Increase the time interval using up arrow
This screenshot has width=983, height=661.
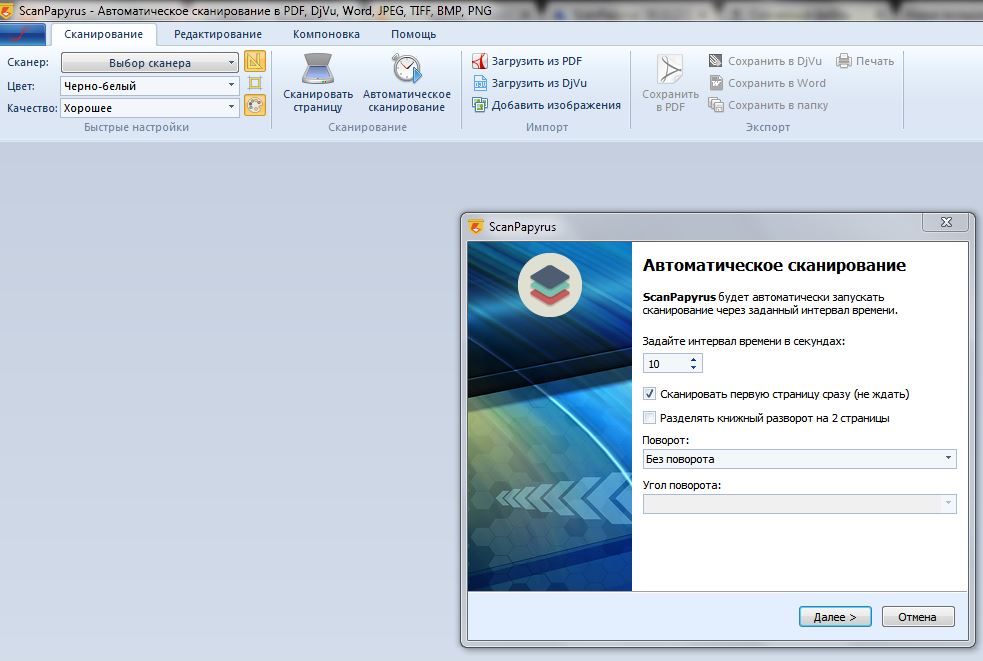[693, 360]
